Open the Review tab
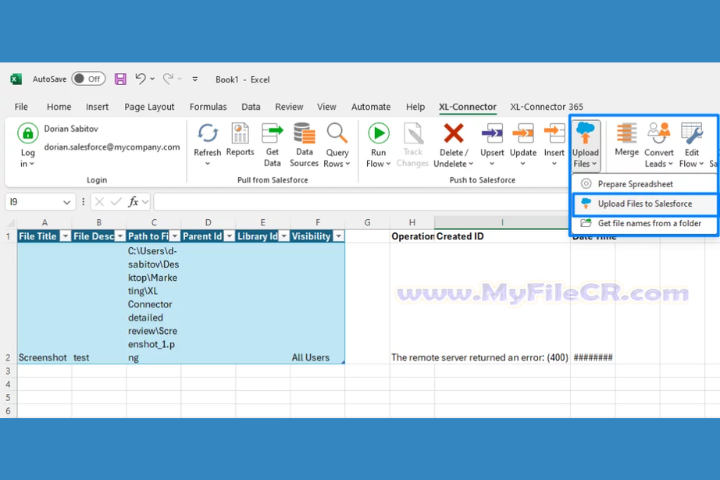720x480 pixels. click(x=289, y=107)
